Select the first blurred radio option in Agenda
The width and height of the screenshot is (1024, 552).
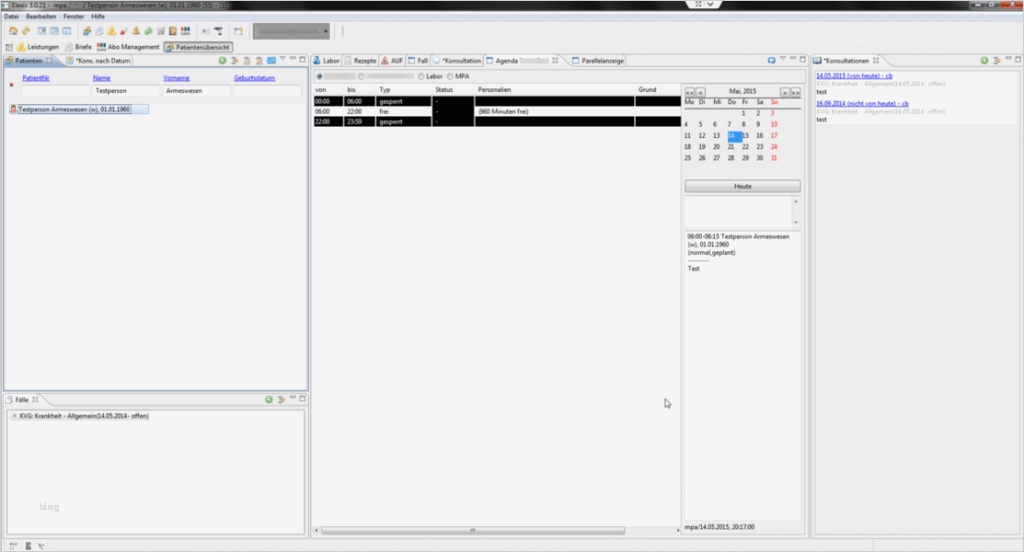[336, 76]
